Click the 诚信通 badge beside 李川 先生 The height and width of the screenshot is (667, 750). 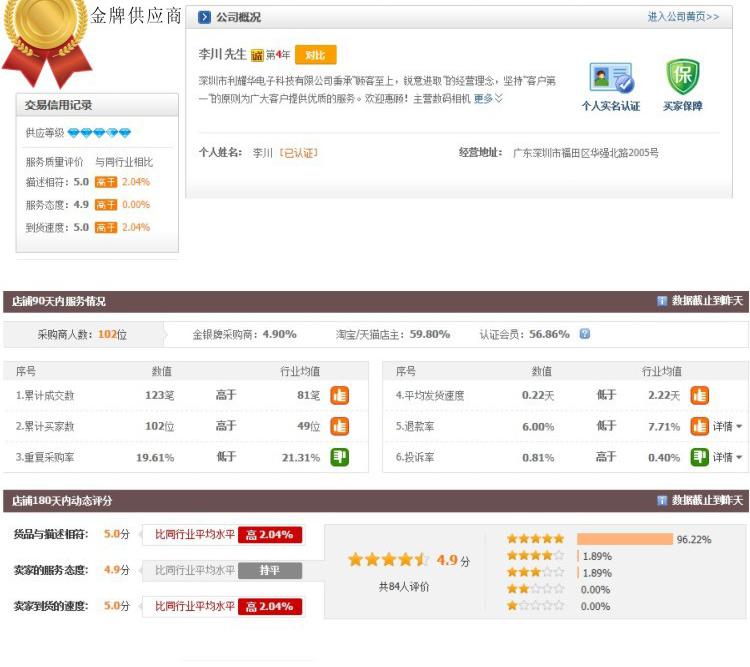point(257,56)
